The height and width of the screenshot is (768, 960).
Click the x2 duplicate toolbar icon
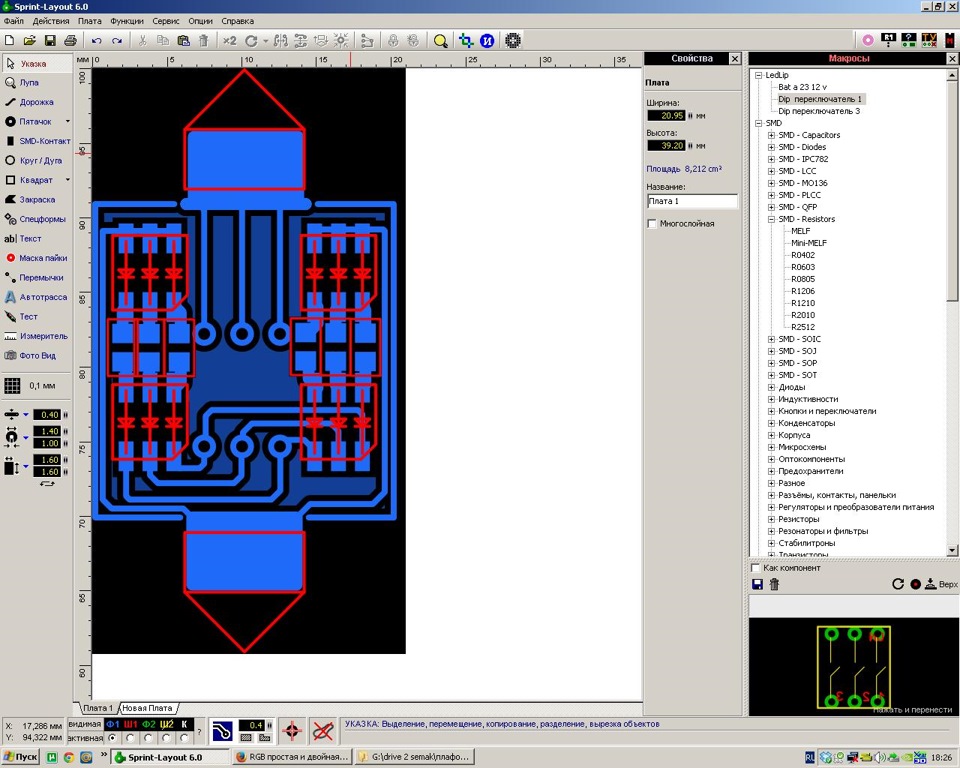coord(230,41)
